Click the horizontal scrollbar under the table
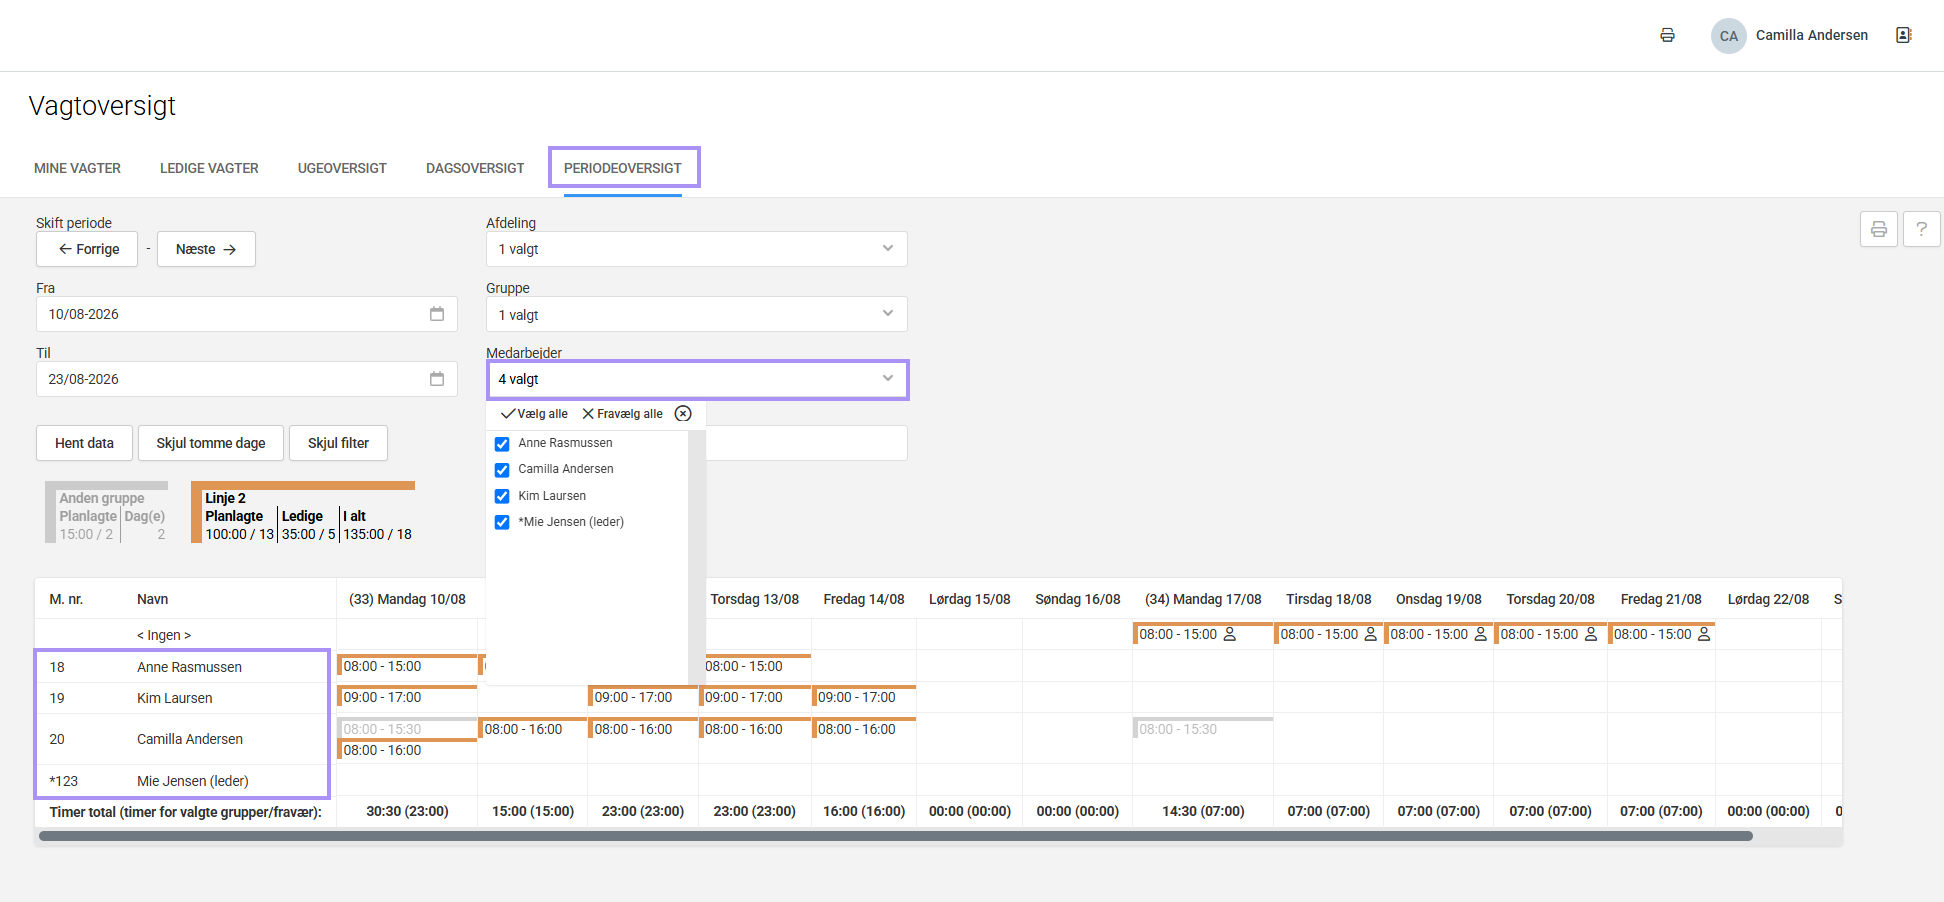 895,836
